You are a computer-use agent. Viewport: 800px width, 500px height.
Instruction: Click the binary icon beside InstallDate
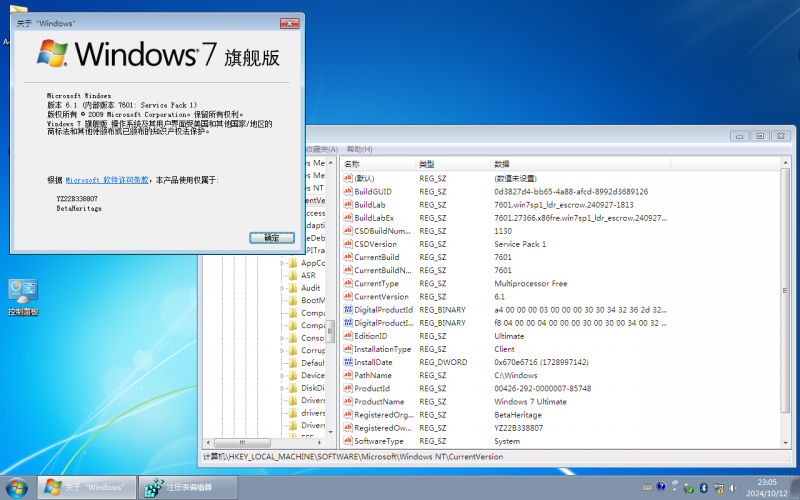348,362
